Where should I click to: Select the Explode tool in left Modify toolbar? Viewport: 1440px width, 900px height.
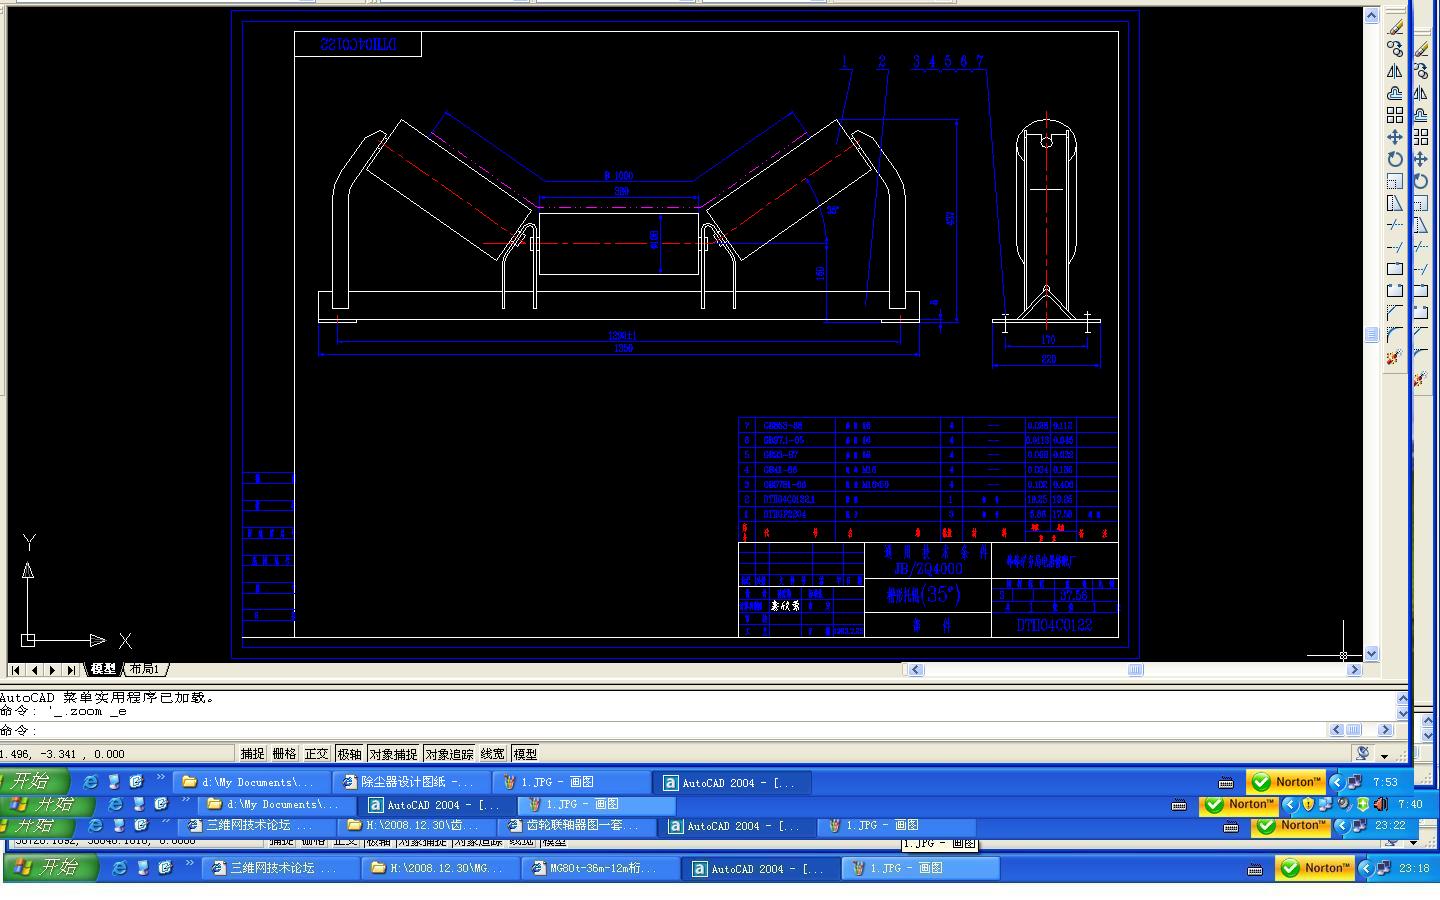click(1395, 357)
